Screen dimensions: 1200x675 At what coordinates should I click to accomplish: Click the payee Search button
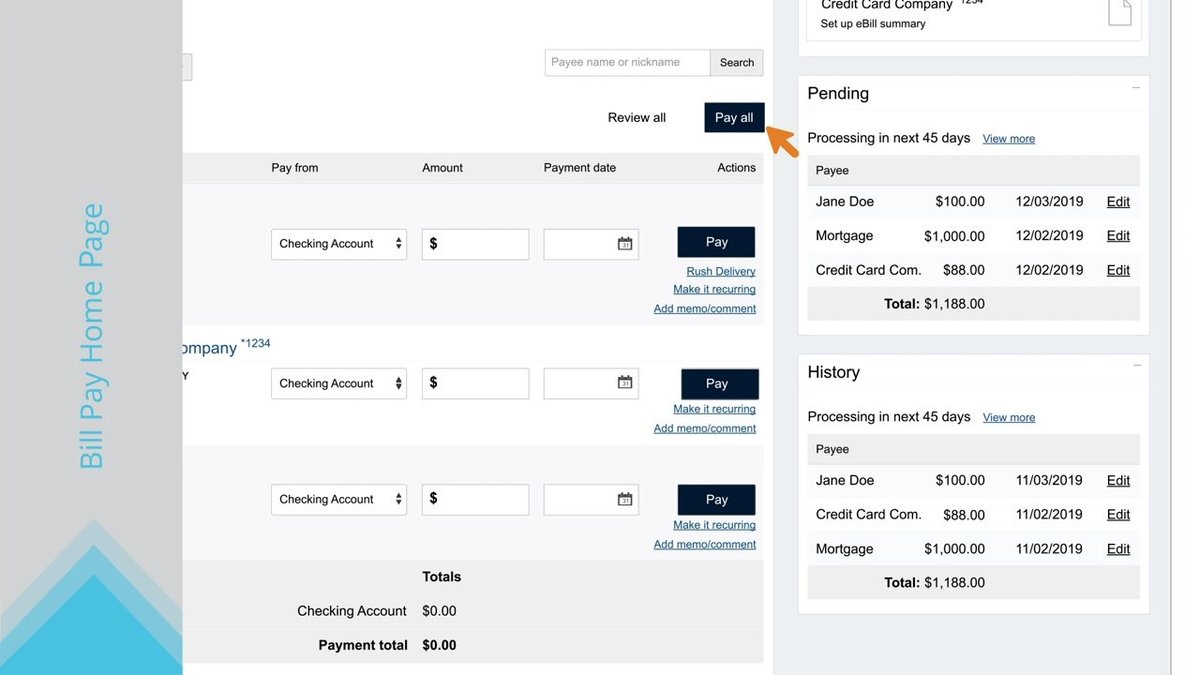[x=736, y=62]
